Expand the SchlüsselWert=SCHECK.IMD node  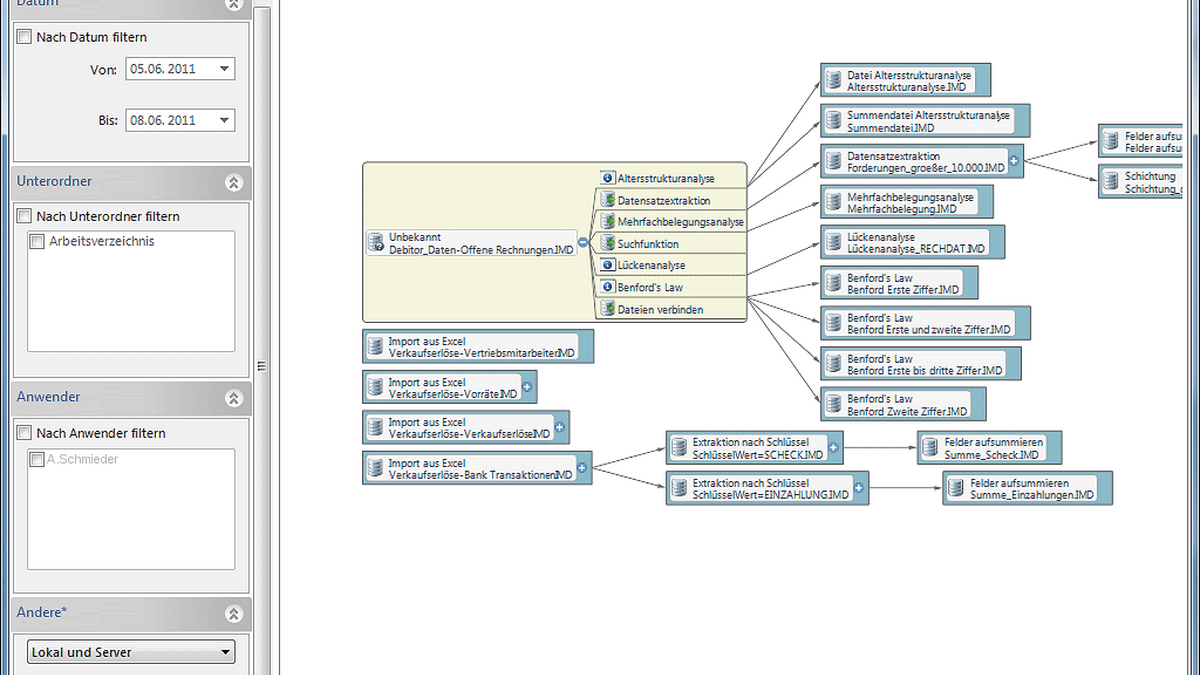click(832, 448)
